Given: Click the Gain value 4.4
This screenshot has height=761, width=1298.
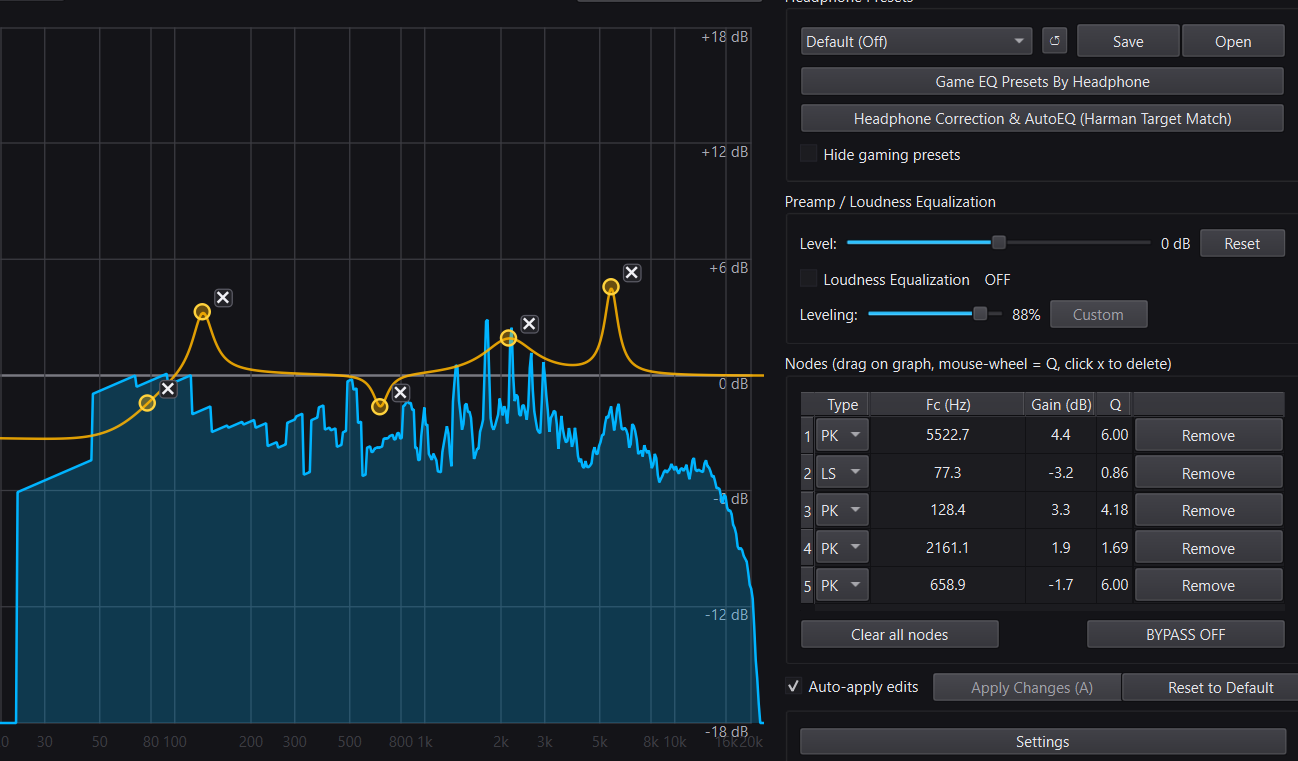Looking at the screenshot, I should pyautogui.click(x=1061, y=435).
